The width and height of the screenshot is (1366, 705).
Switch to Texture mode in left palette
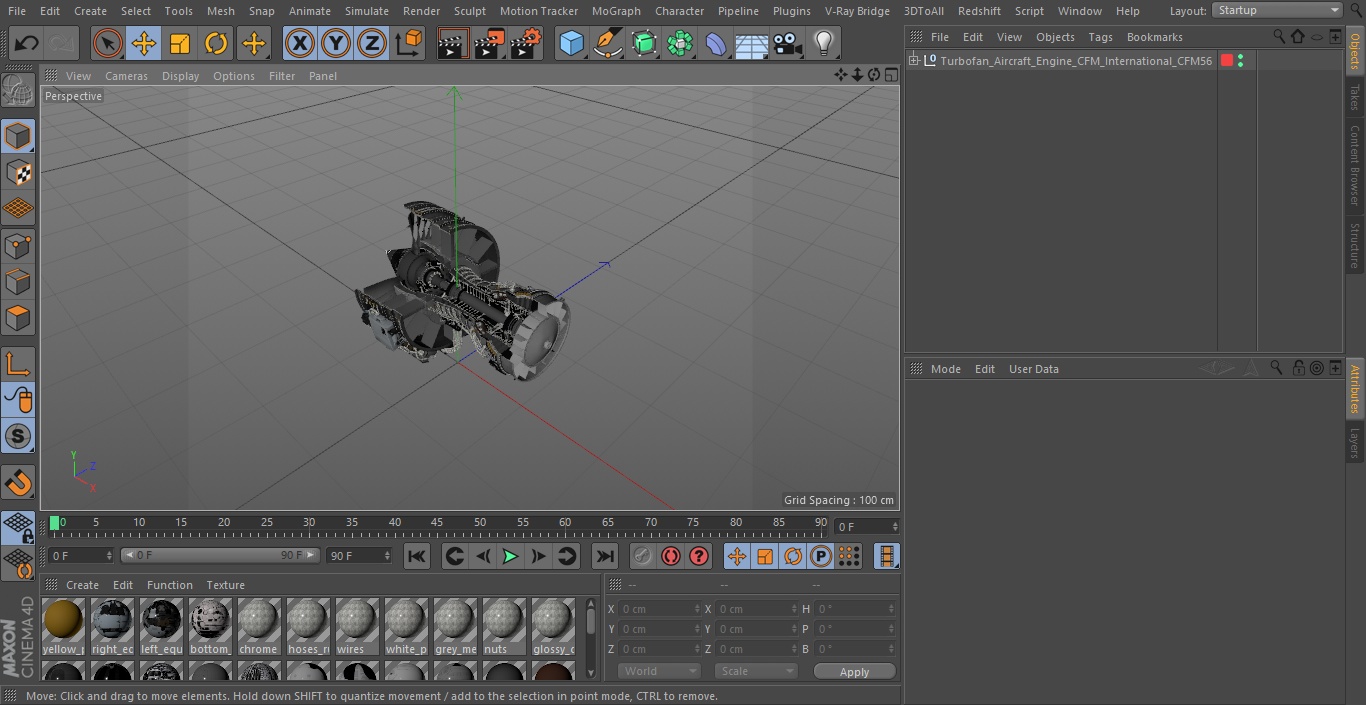coord(18,172)
